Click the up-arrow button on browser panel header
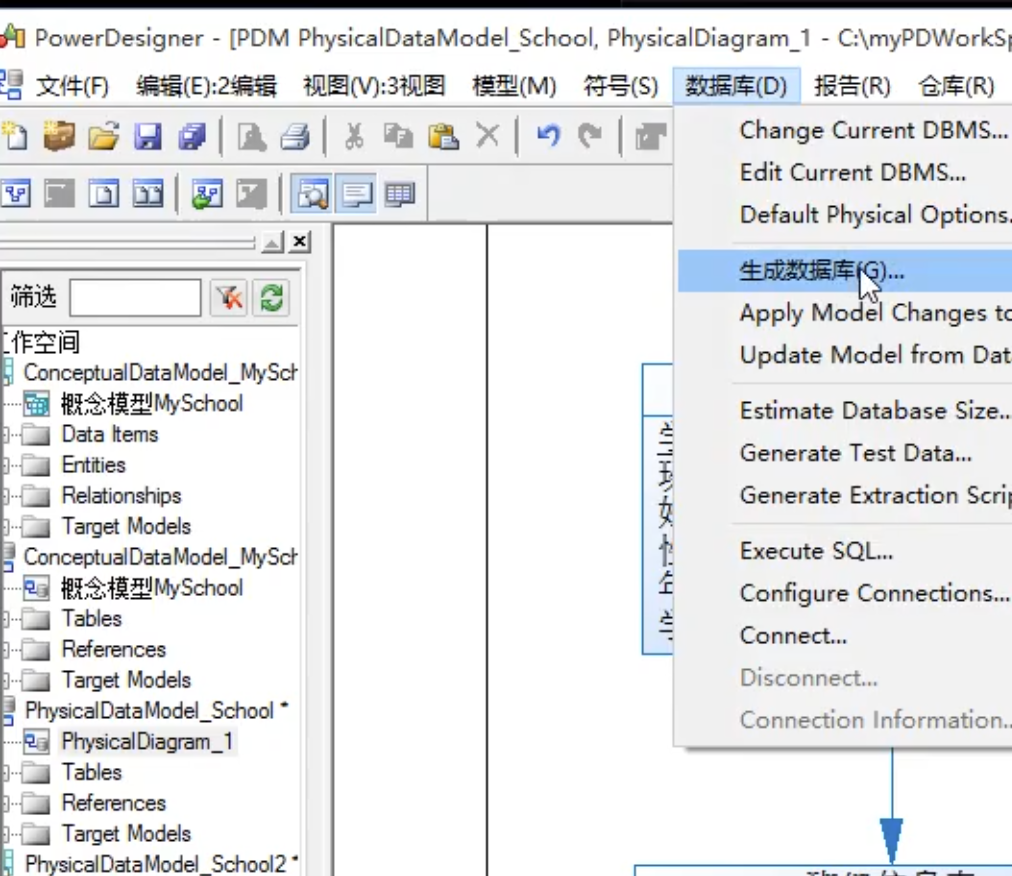The width and height of the screenshot is (1012, 876). click(x=272, y=242)
